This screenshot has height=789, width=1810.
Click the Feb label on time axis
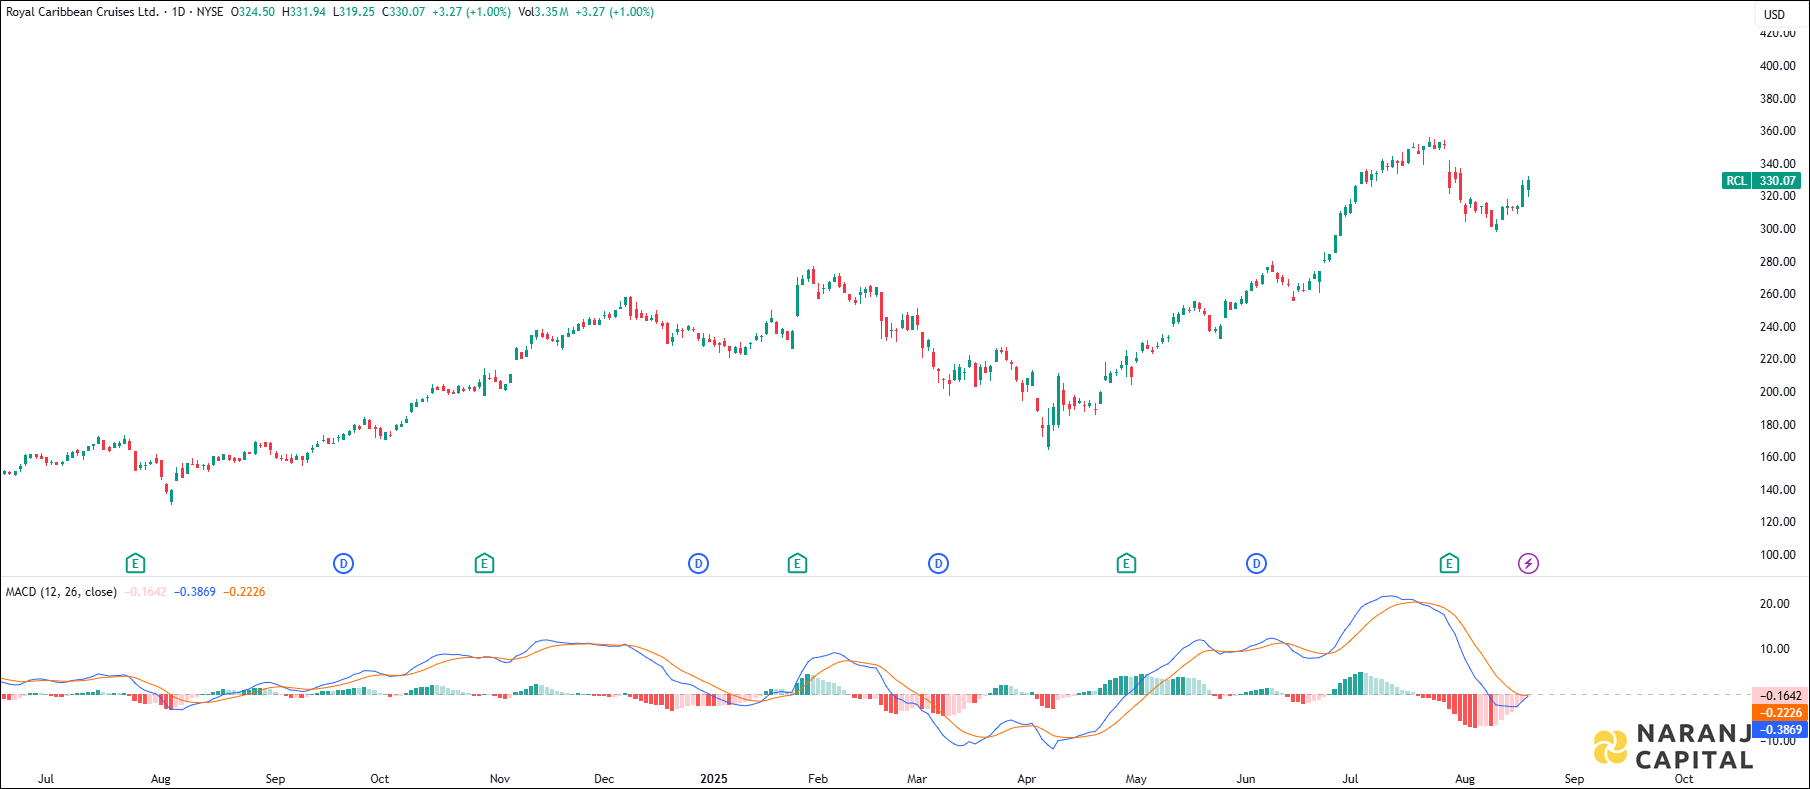[818, 779]
